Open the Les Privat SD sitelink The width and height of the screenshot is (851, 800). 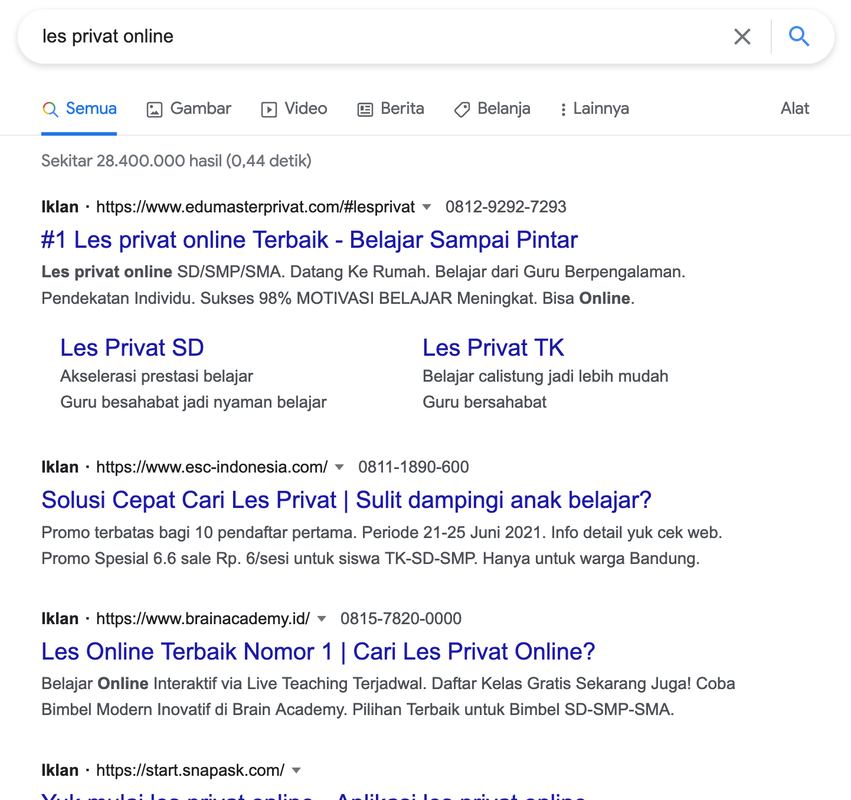[x=132, y=348]
